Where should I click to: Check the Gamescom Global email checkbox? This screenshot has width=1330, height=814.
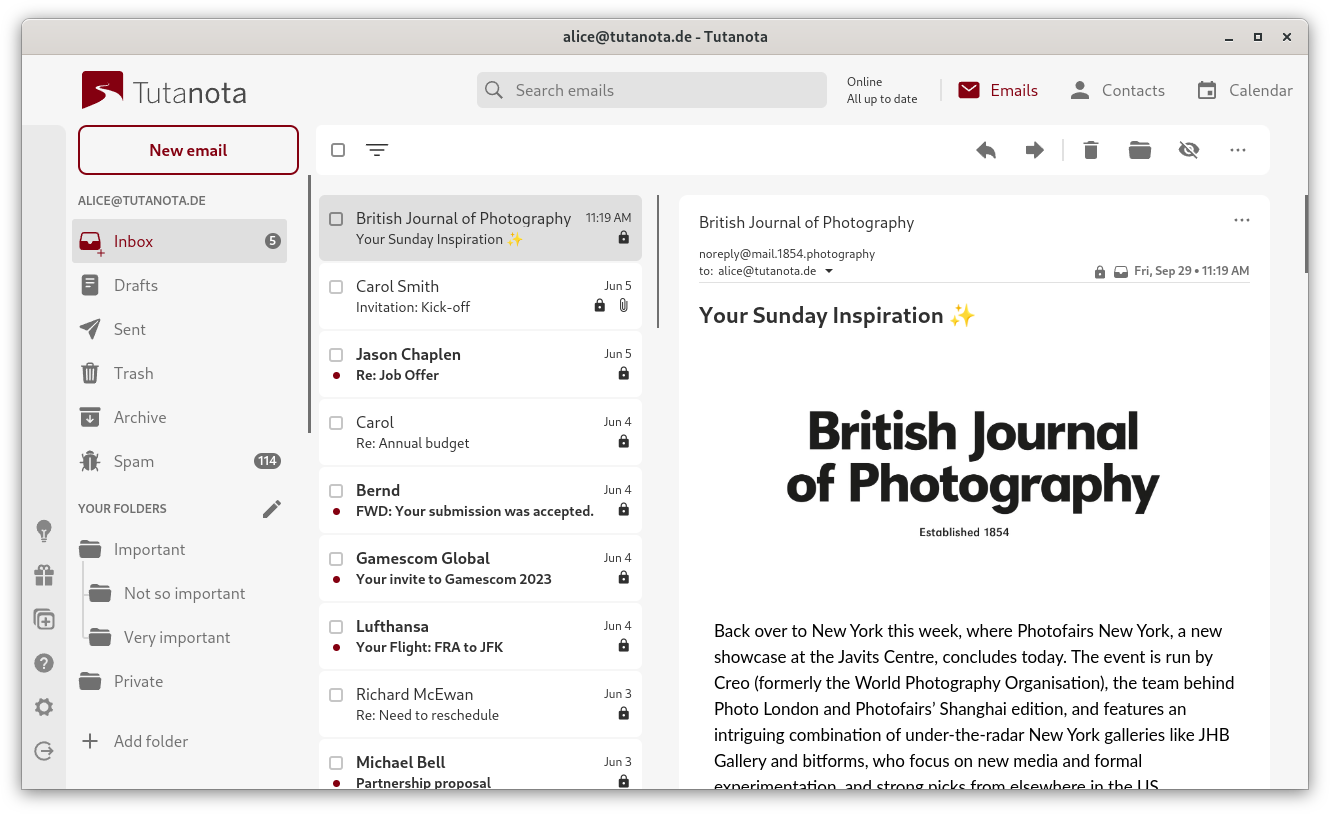(336, 558)
